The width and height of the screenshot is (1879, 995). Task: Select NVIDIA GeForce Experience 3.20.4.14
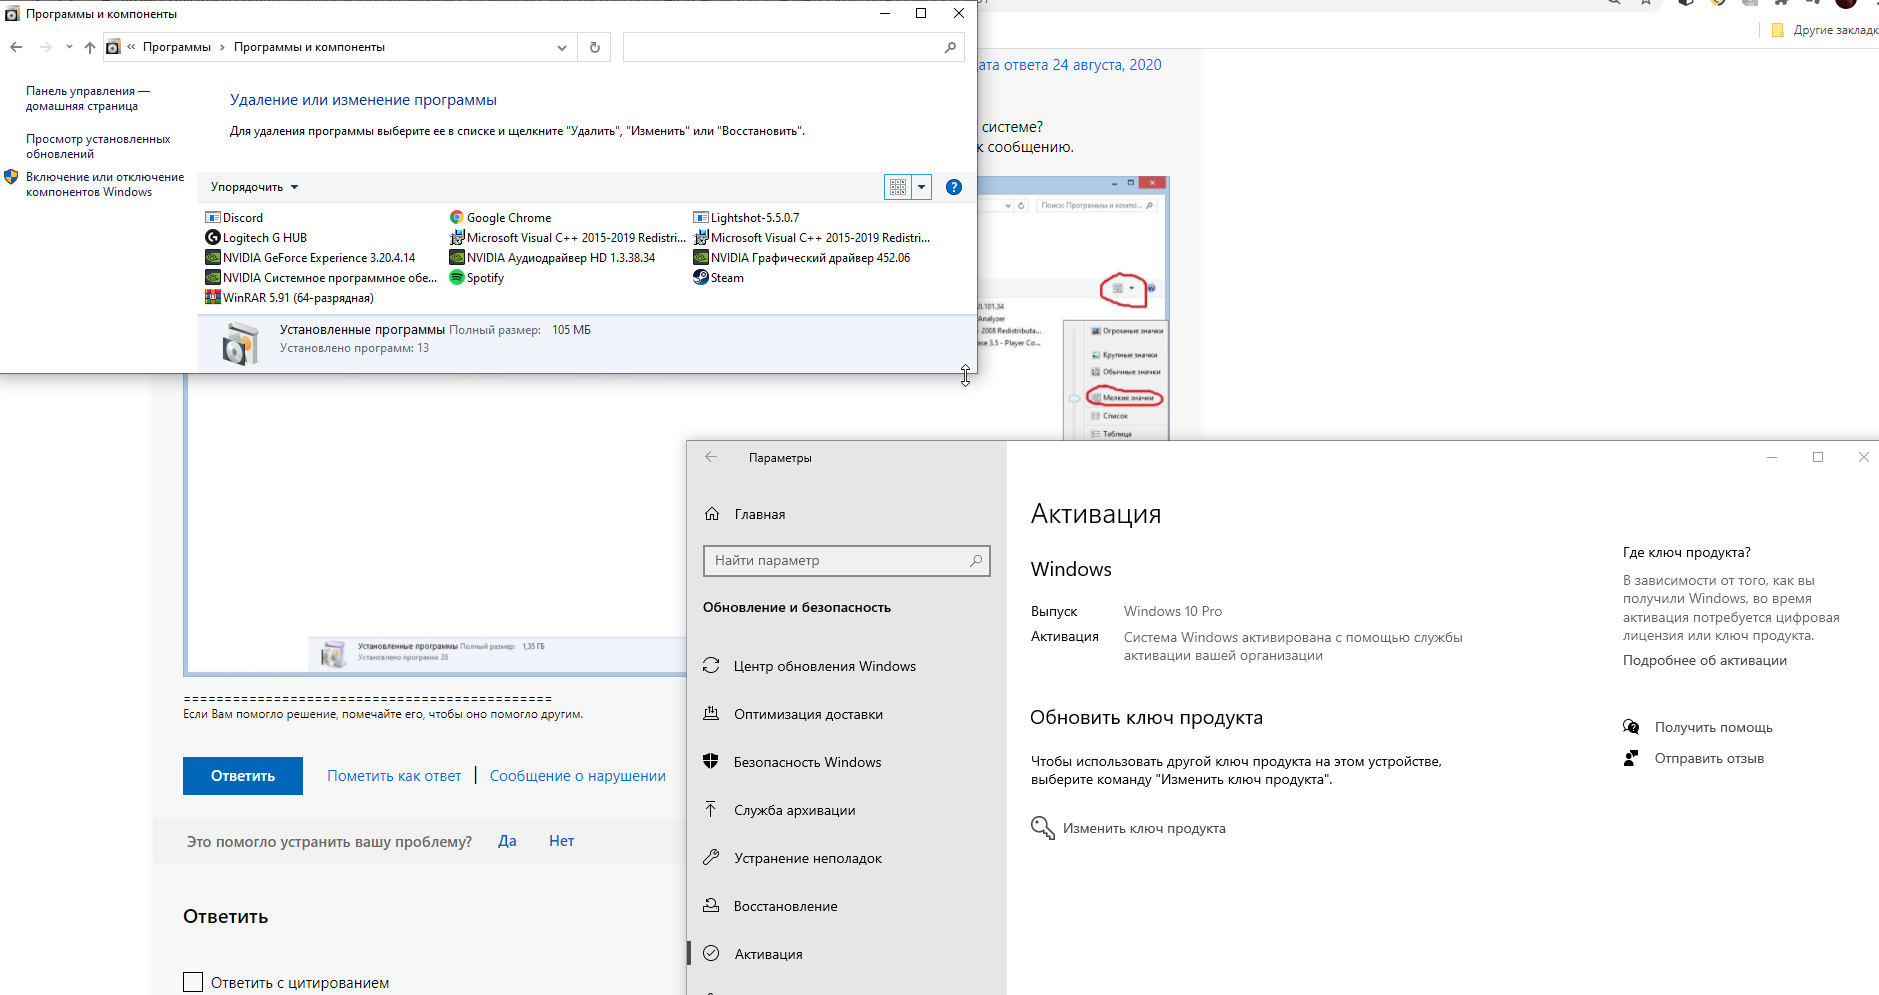click(x=310, y=257)
